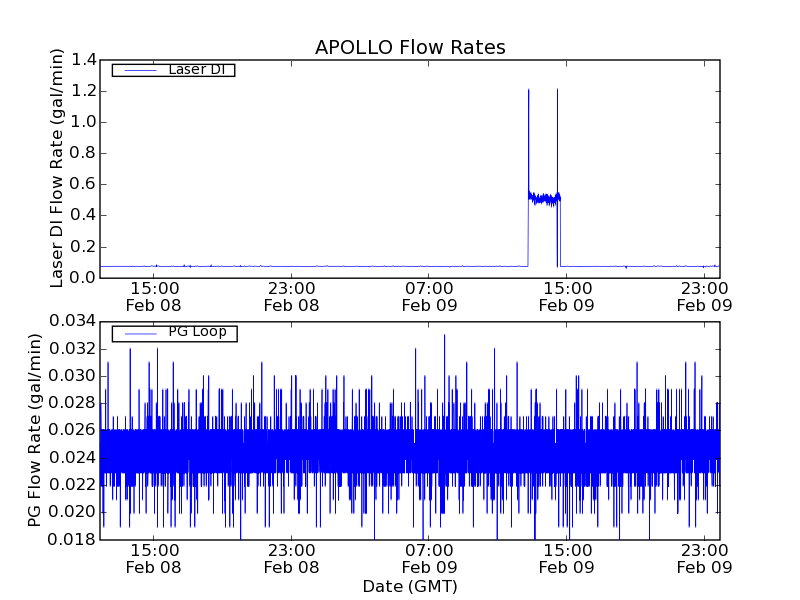
Task: Click top chart's "07:00 Feb 09" tick label
Action: tap(429, 296)
